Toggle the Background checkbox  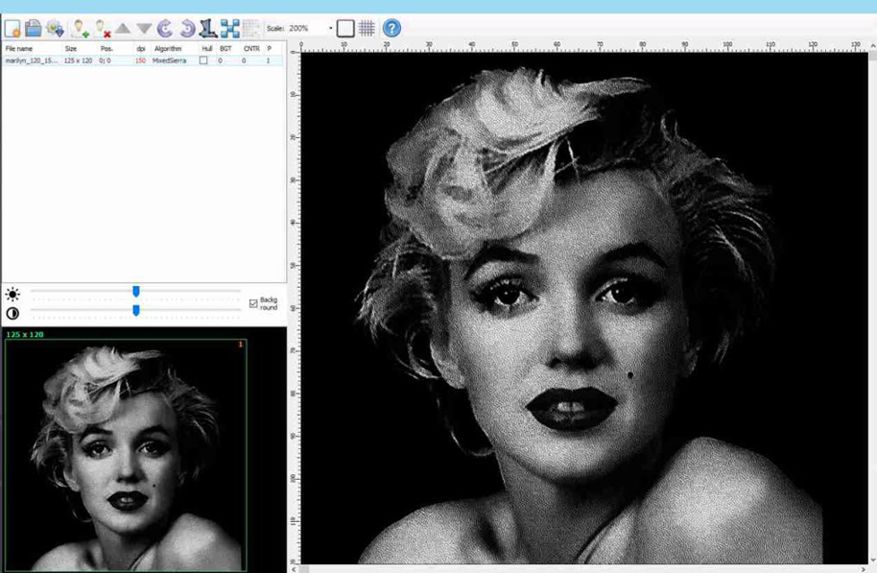[x=253, y=303]
